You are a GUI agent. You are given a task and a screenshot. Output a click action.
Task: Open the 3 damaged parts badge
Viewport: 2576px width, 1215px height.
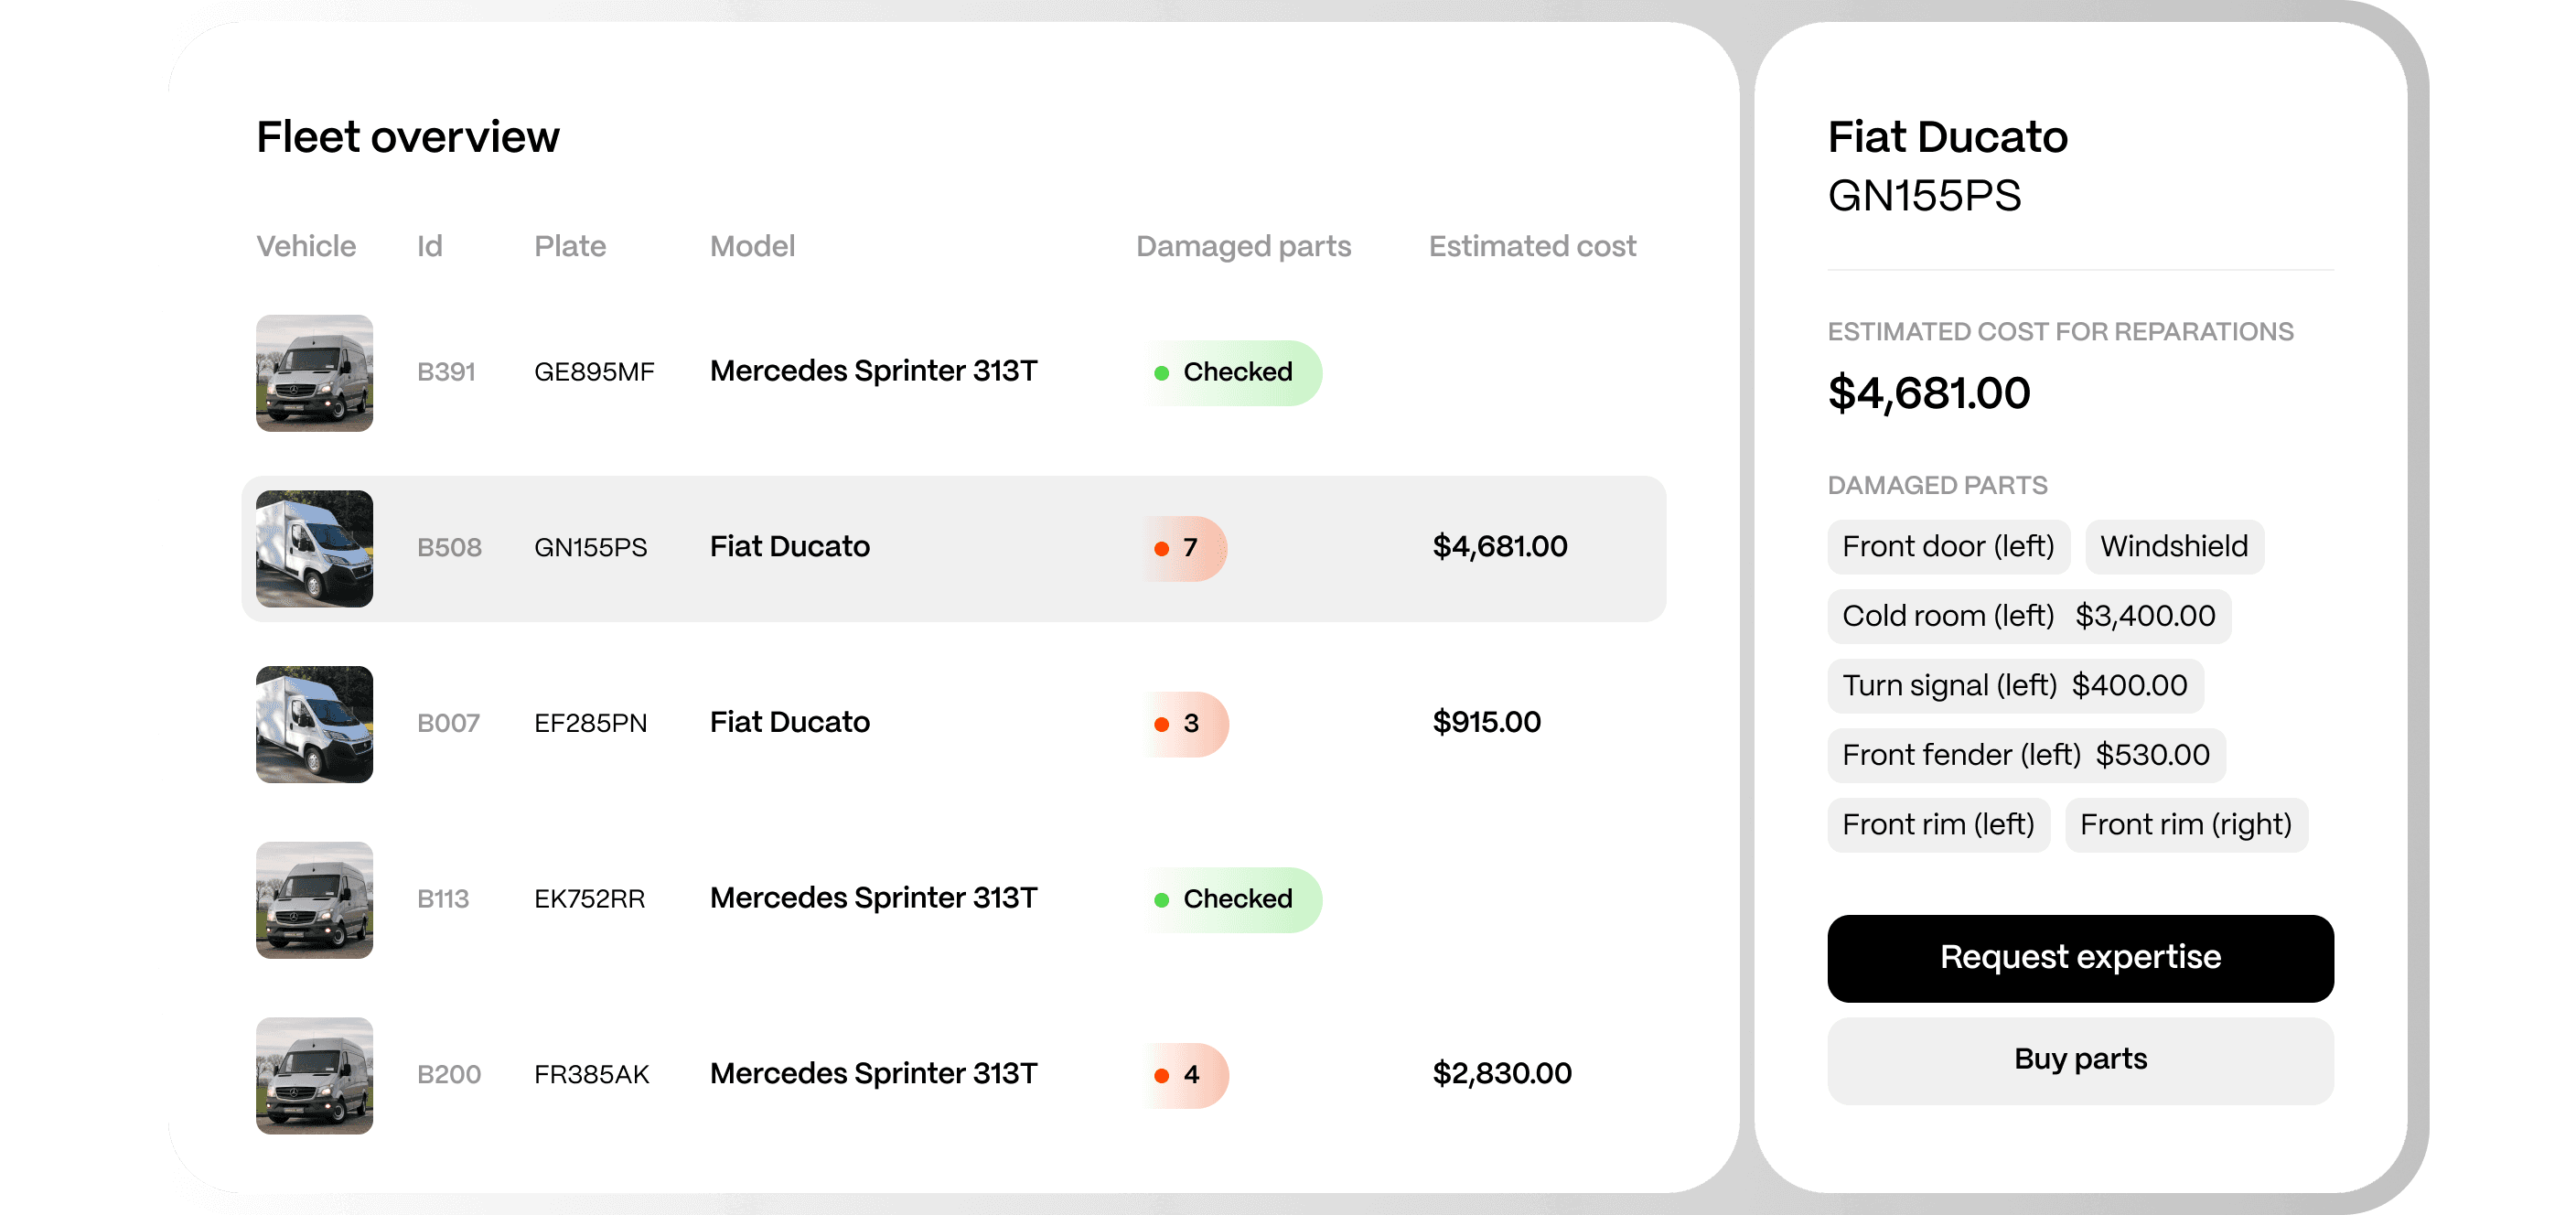(x=1185, y=724)
